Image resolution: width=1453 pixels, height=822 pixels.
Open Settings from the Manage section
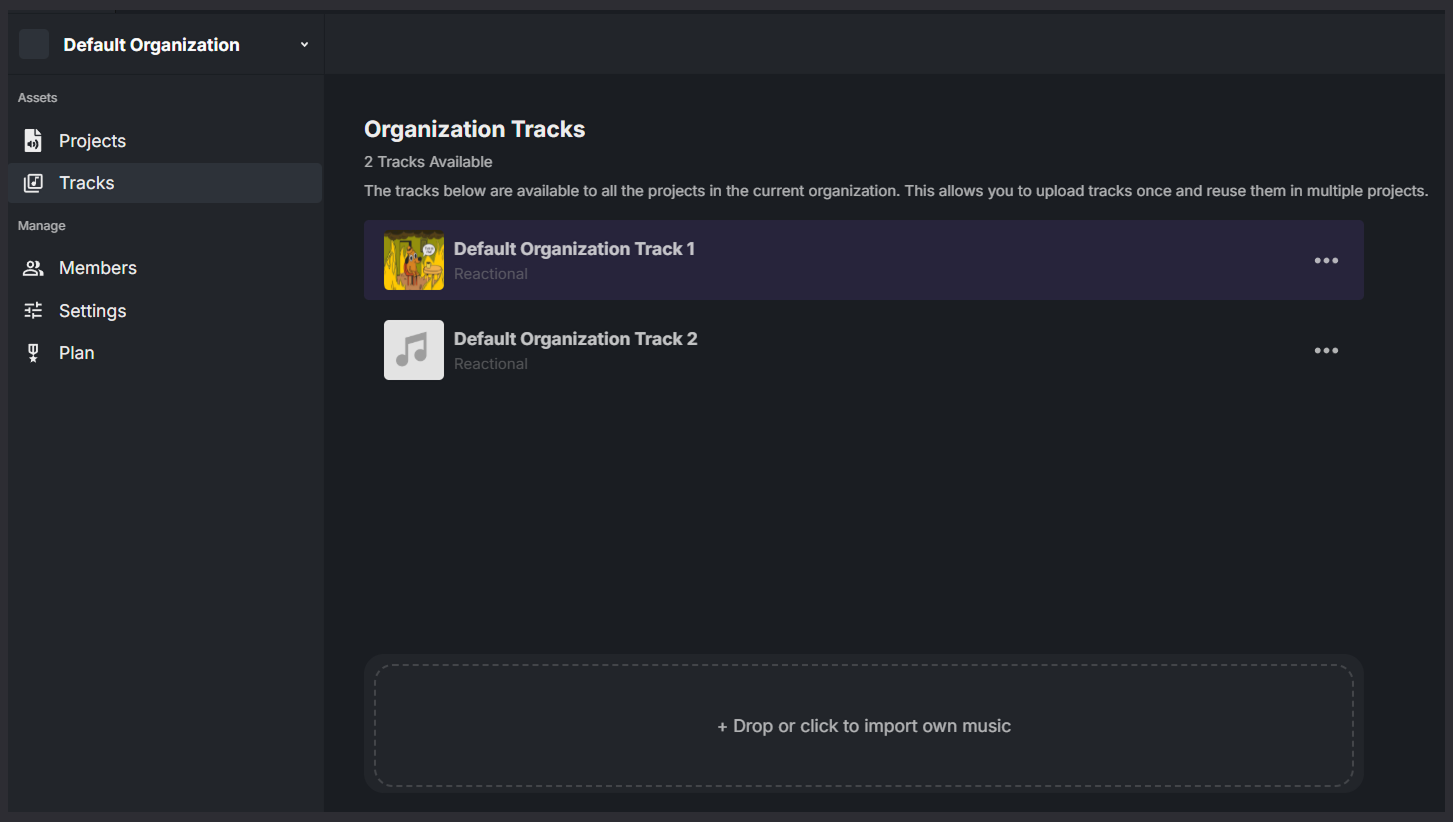click(x=92, y=310)
